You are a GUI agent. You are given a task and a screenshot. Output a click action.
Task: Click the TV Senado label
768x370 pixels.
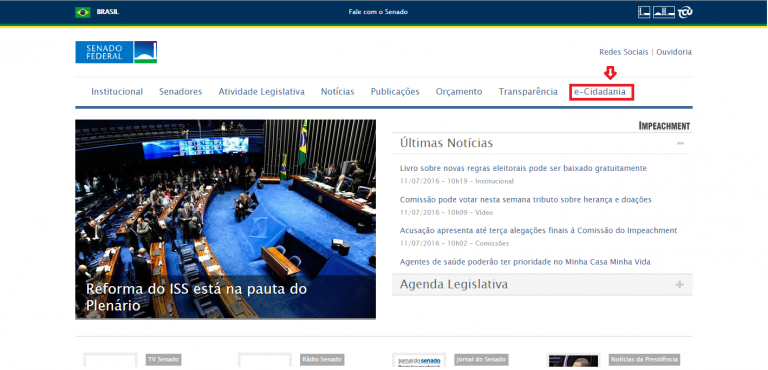coord(164,360)
